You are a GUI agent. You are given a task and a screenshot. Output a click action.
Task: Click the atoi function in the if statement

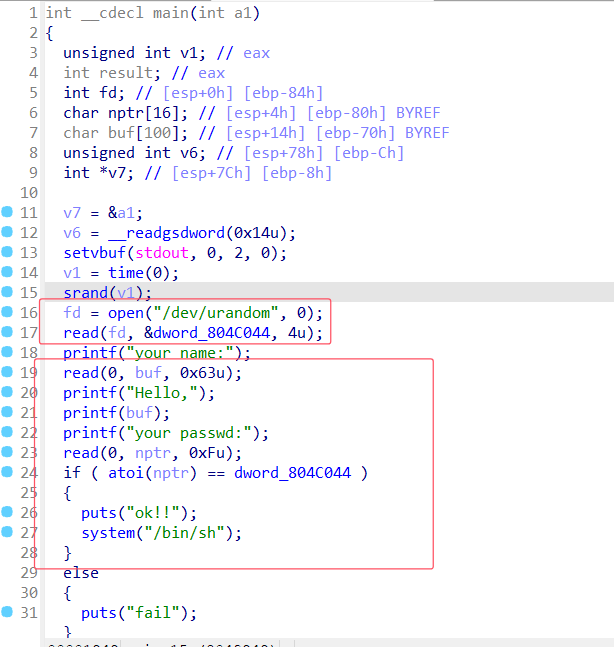(x=100, y=473)
